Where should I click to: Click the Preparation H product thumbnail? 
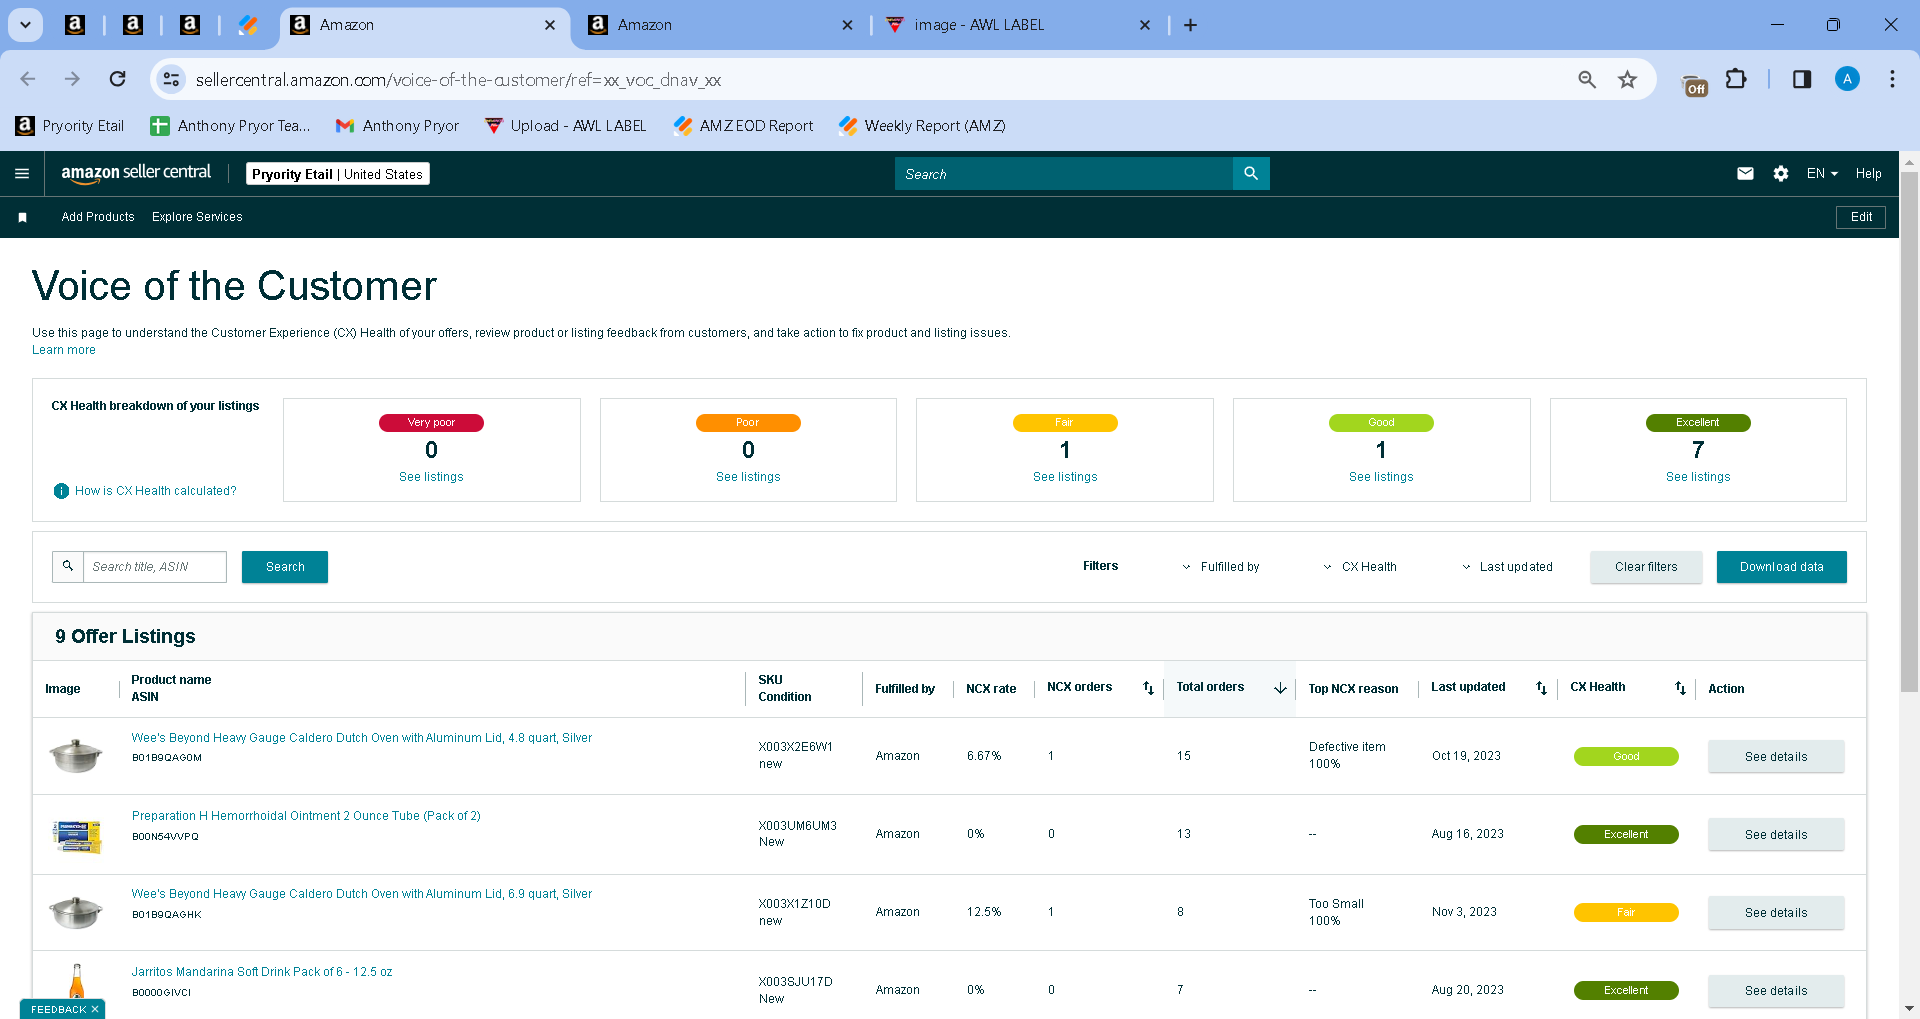click(x=76, y=835)
